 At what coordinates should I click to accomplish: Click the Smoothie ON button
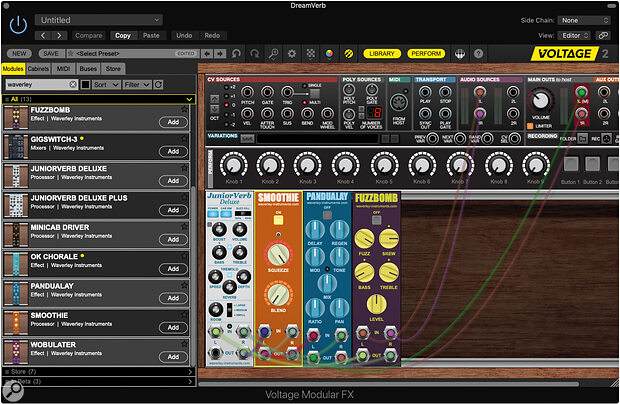click(278, 219)
